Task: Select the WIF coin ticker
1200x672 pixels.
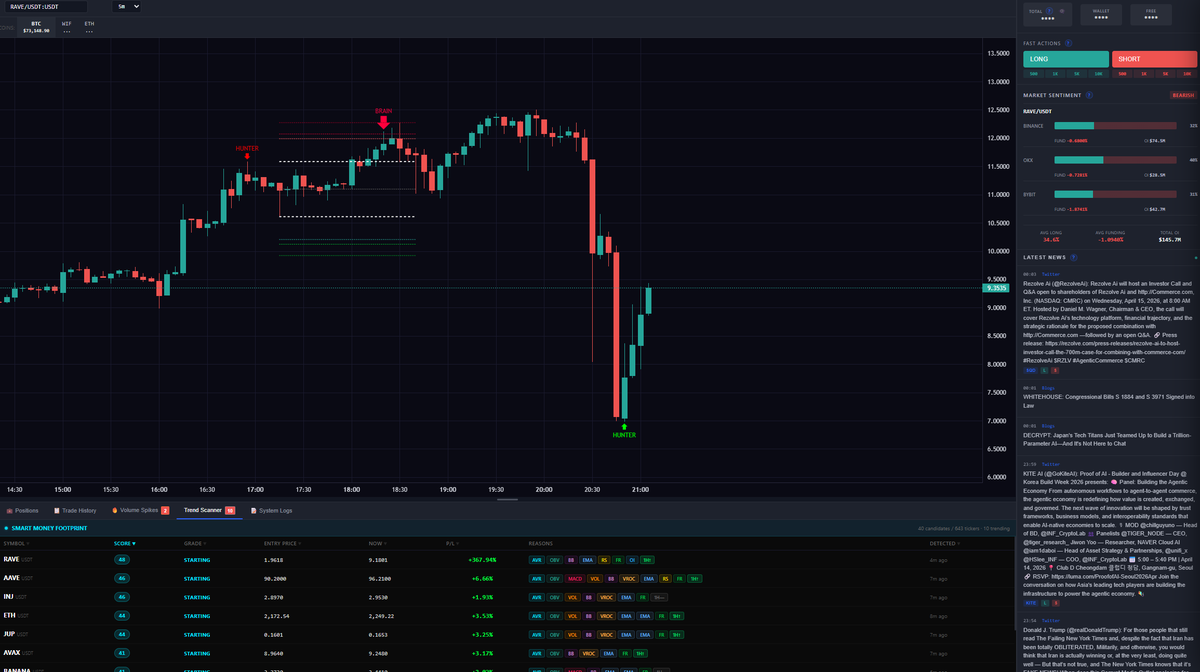Action: 67,26
